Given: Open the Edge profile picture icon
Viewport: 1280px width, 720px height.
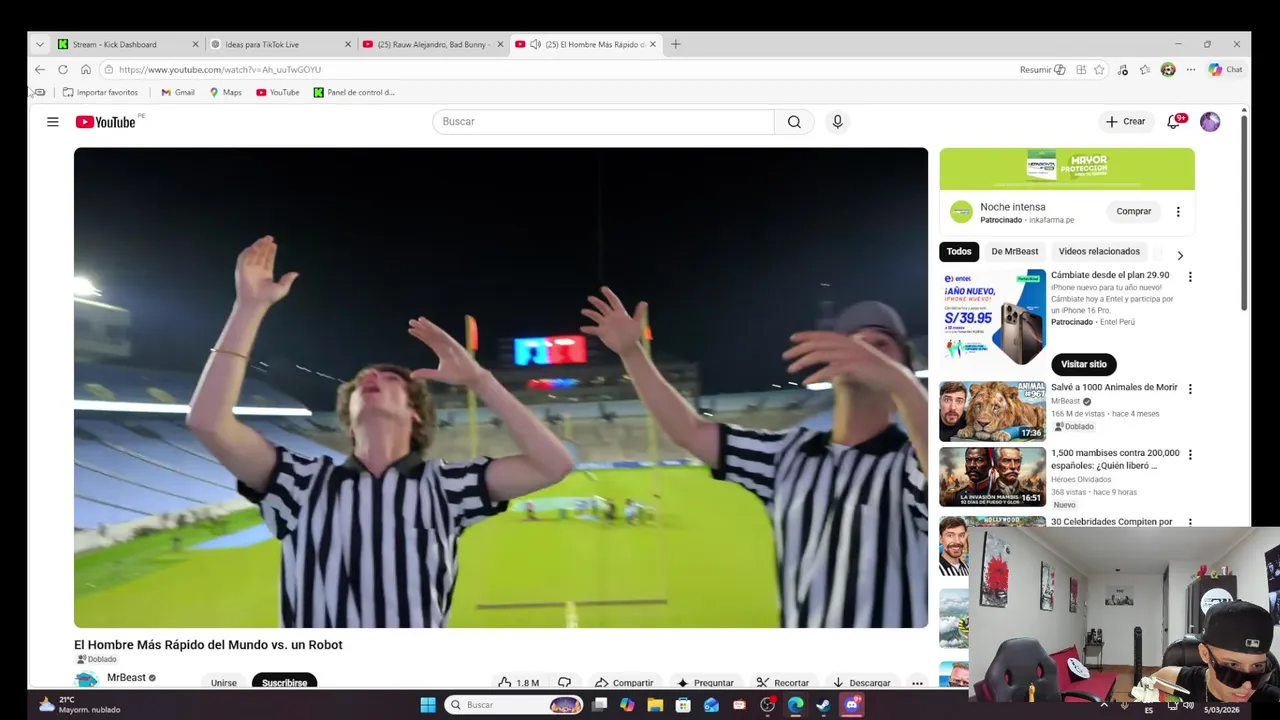Looking at the screenshot, I should (x=1168, y=70).
